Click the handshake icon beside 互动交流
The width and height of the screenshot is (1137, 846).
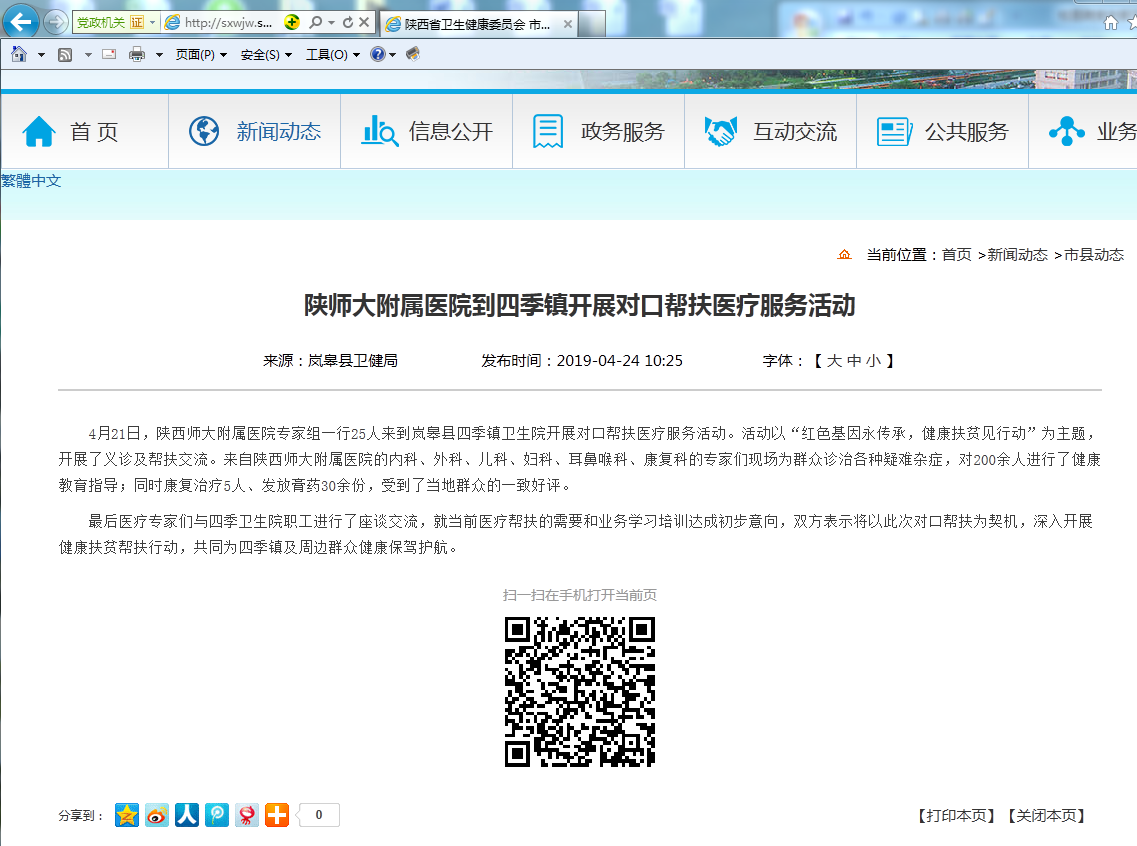(x=721, y=132)
